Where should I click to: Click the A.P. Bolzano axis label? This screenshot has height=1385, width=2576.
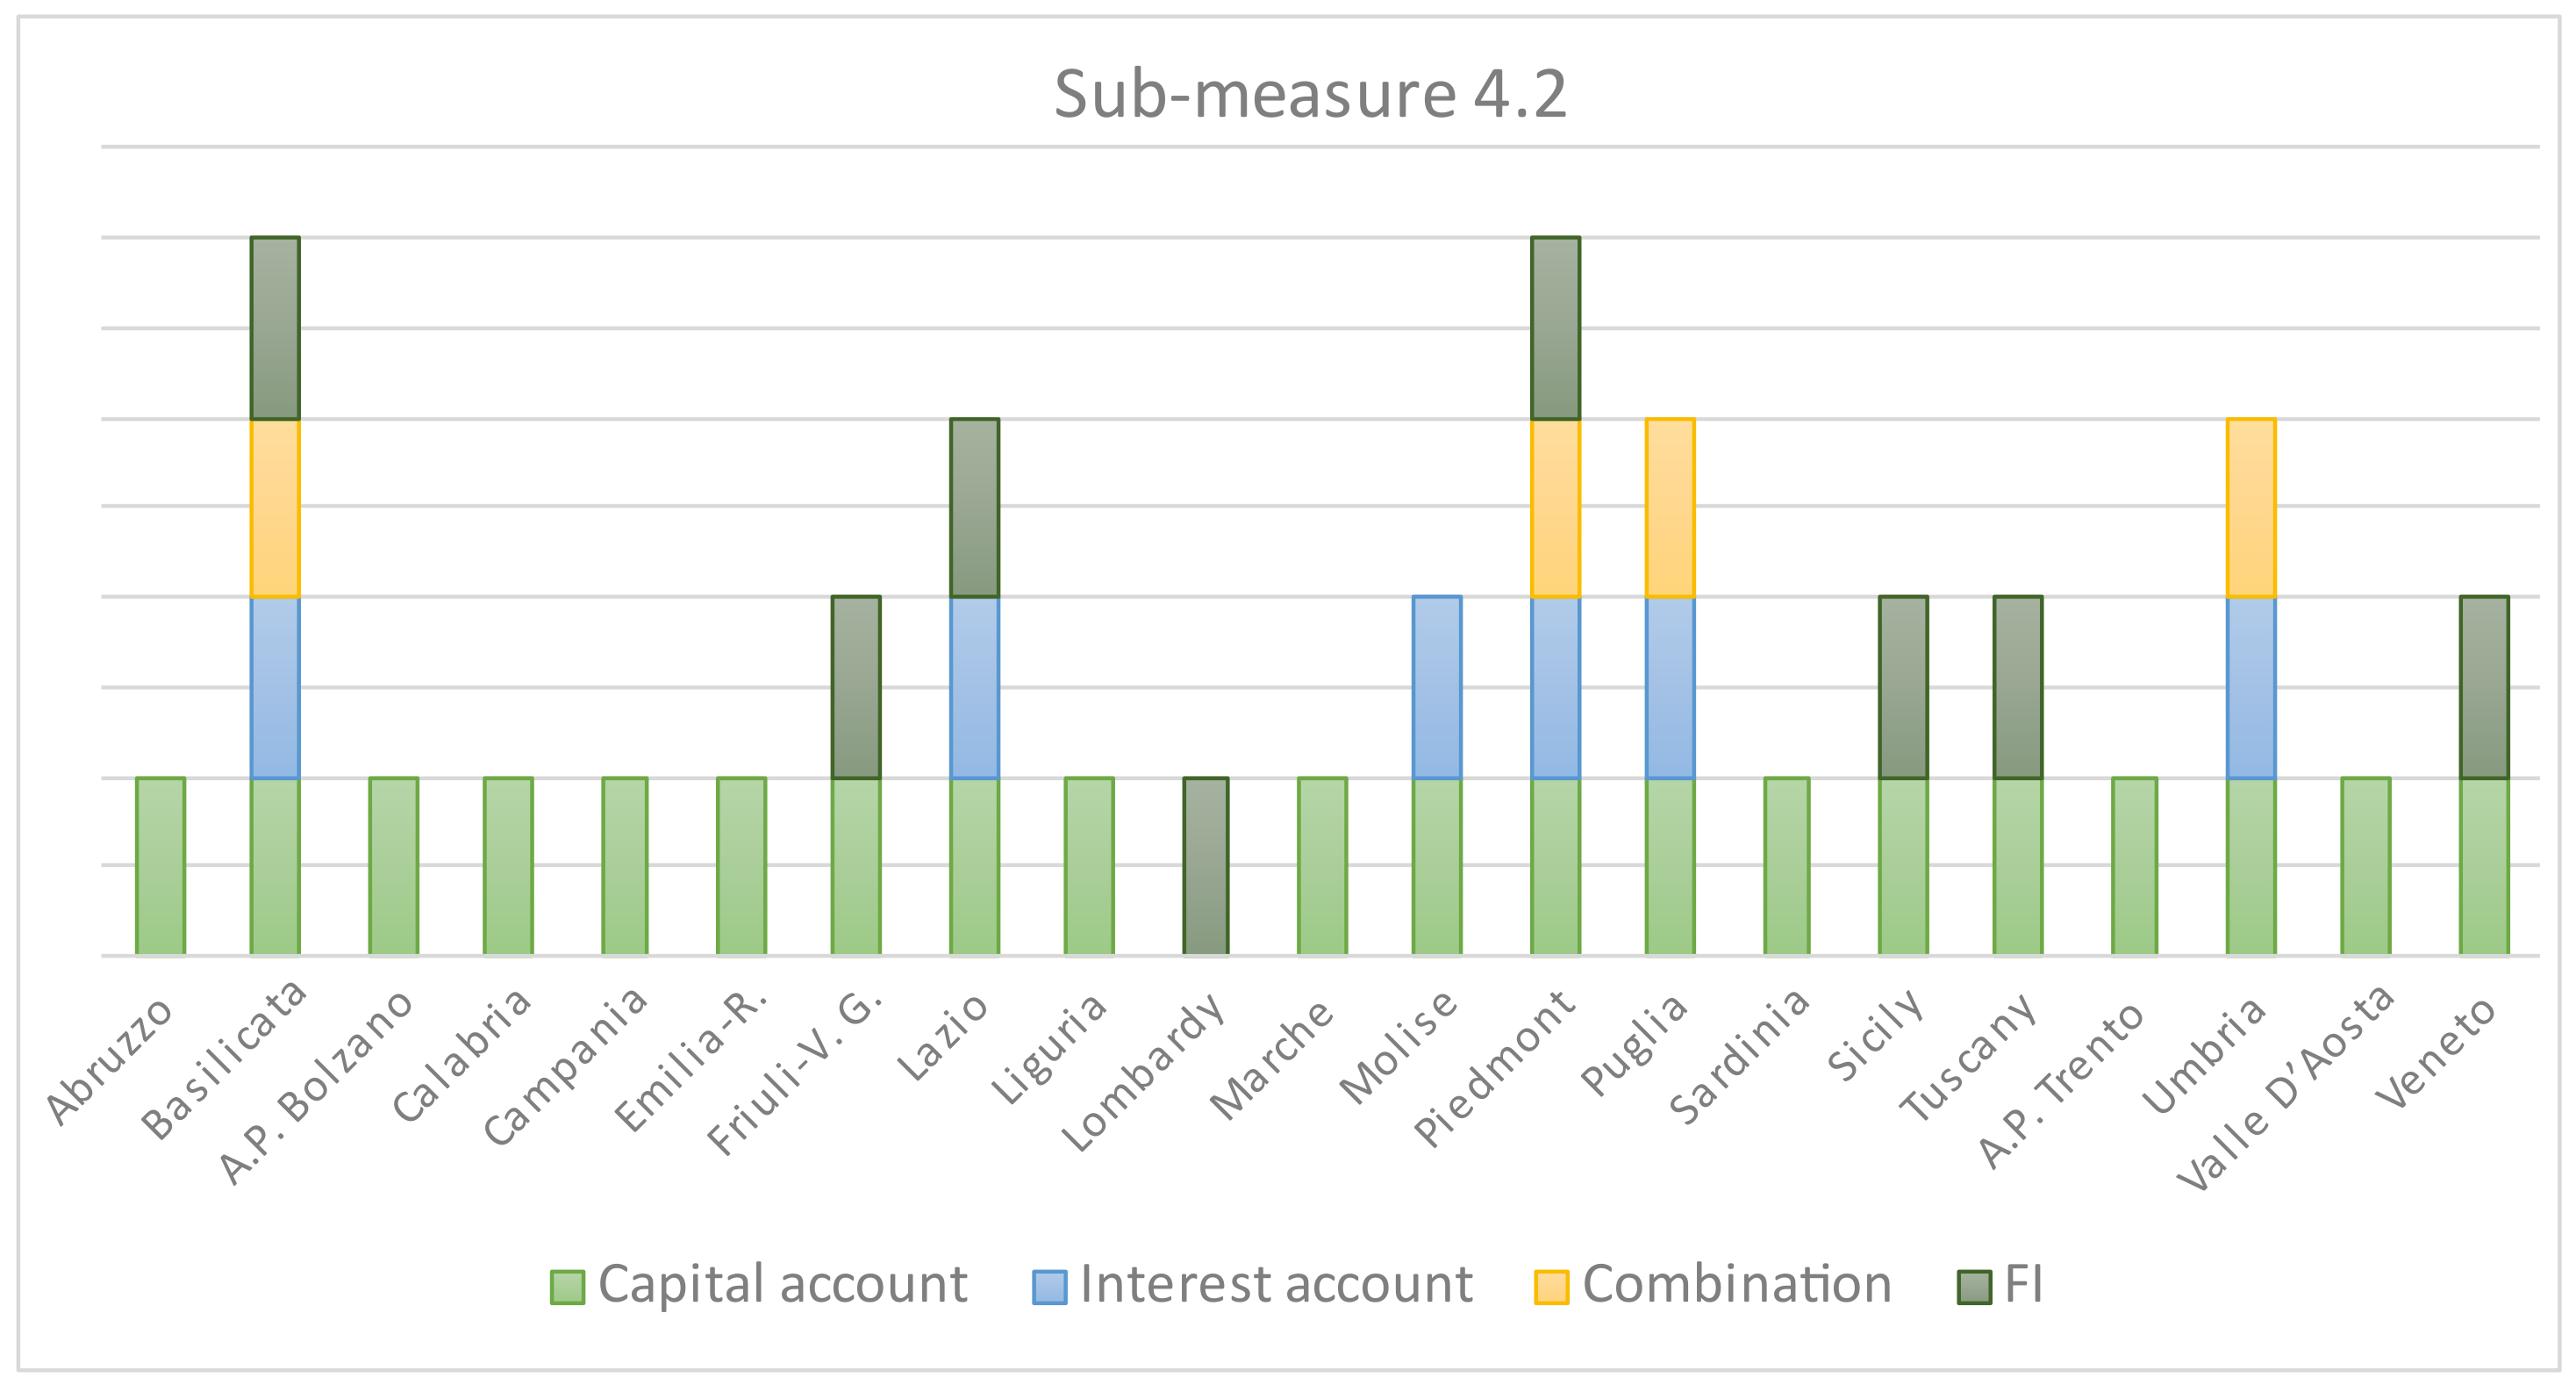(315, 1087)
